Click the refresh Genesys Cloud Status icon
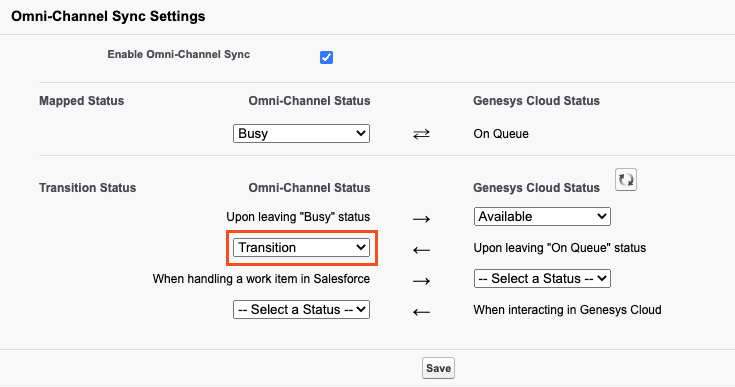735x387 pixels. click(626, 180)
